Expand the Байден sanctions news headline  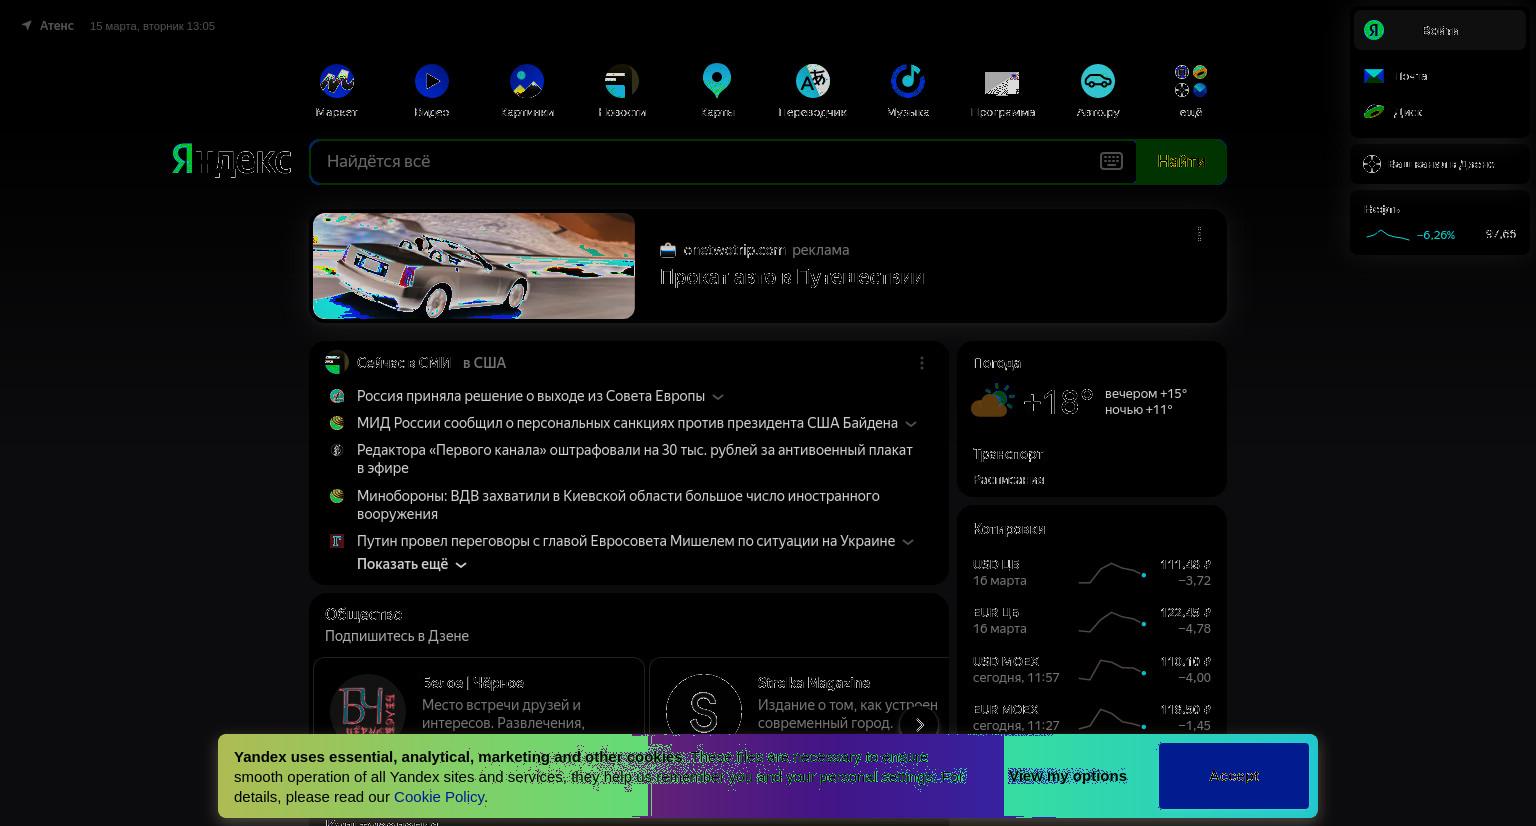click(x=911, y=424)
